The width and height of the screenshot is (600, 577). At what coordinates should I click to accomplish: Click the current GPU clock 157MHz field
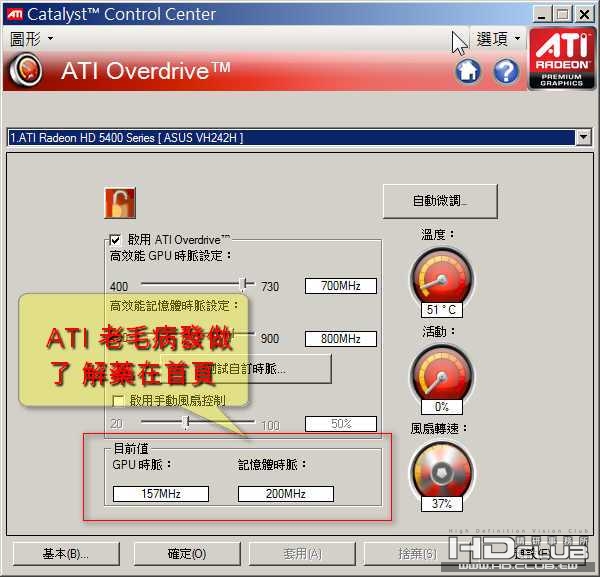(161, 494)
